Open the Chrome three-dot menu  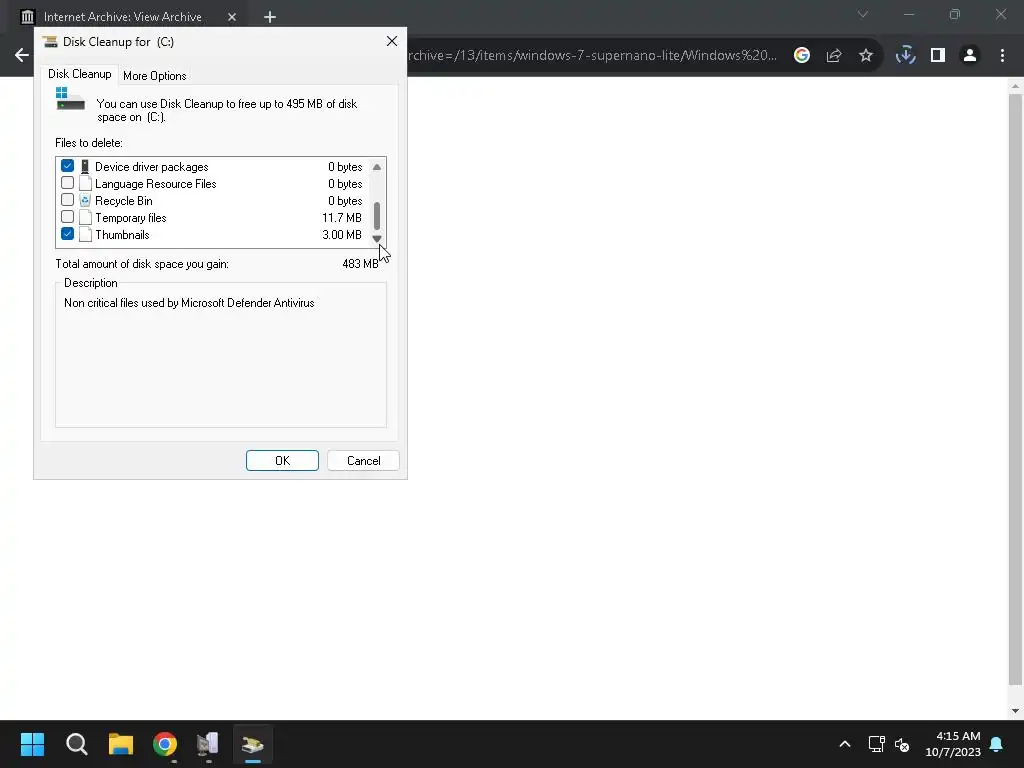(x=1002, y=55)
